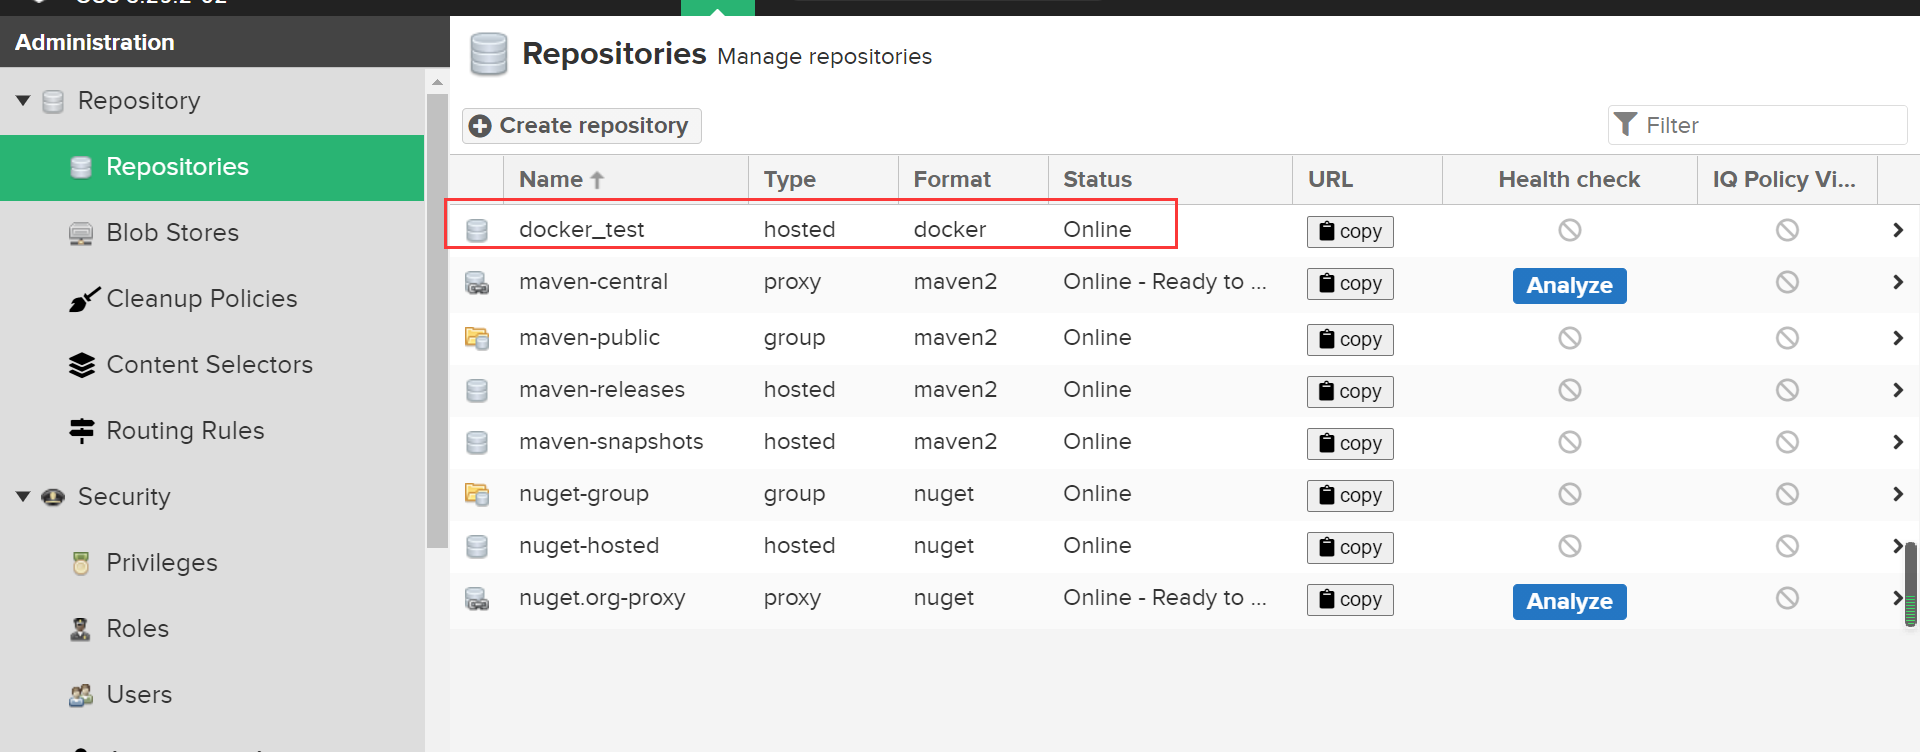
Task: Open Content Selectors in the sidebar
Action: (x=212, y=365)
